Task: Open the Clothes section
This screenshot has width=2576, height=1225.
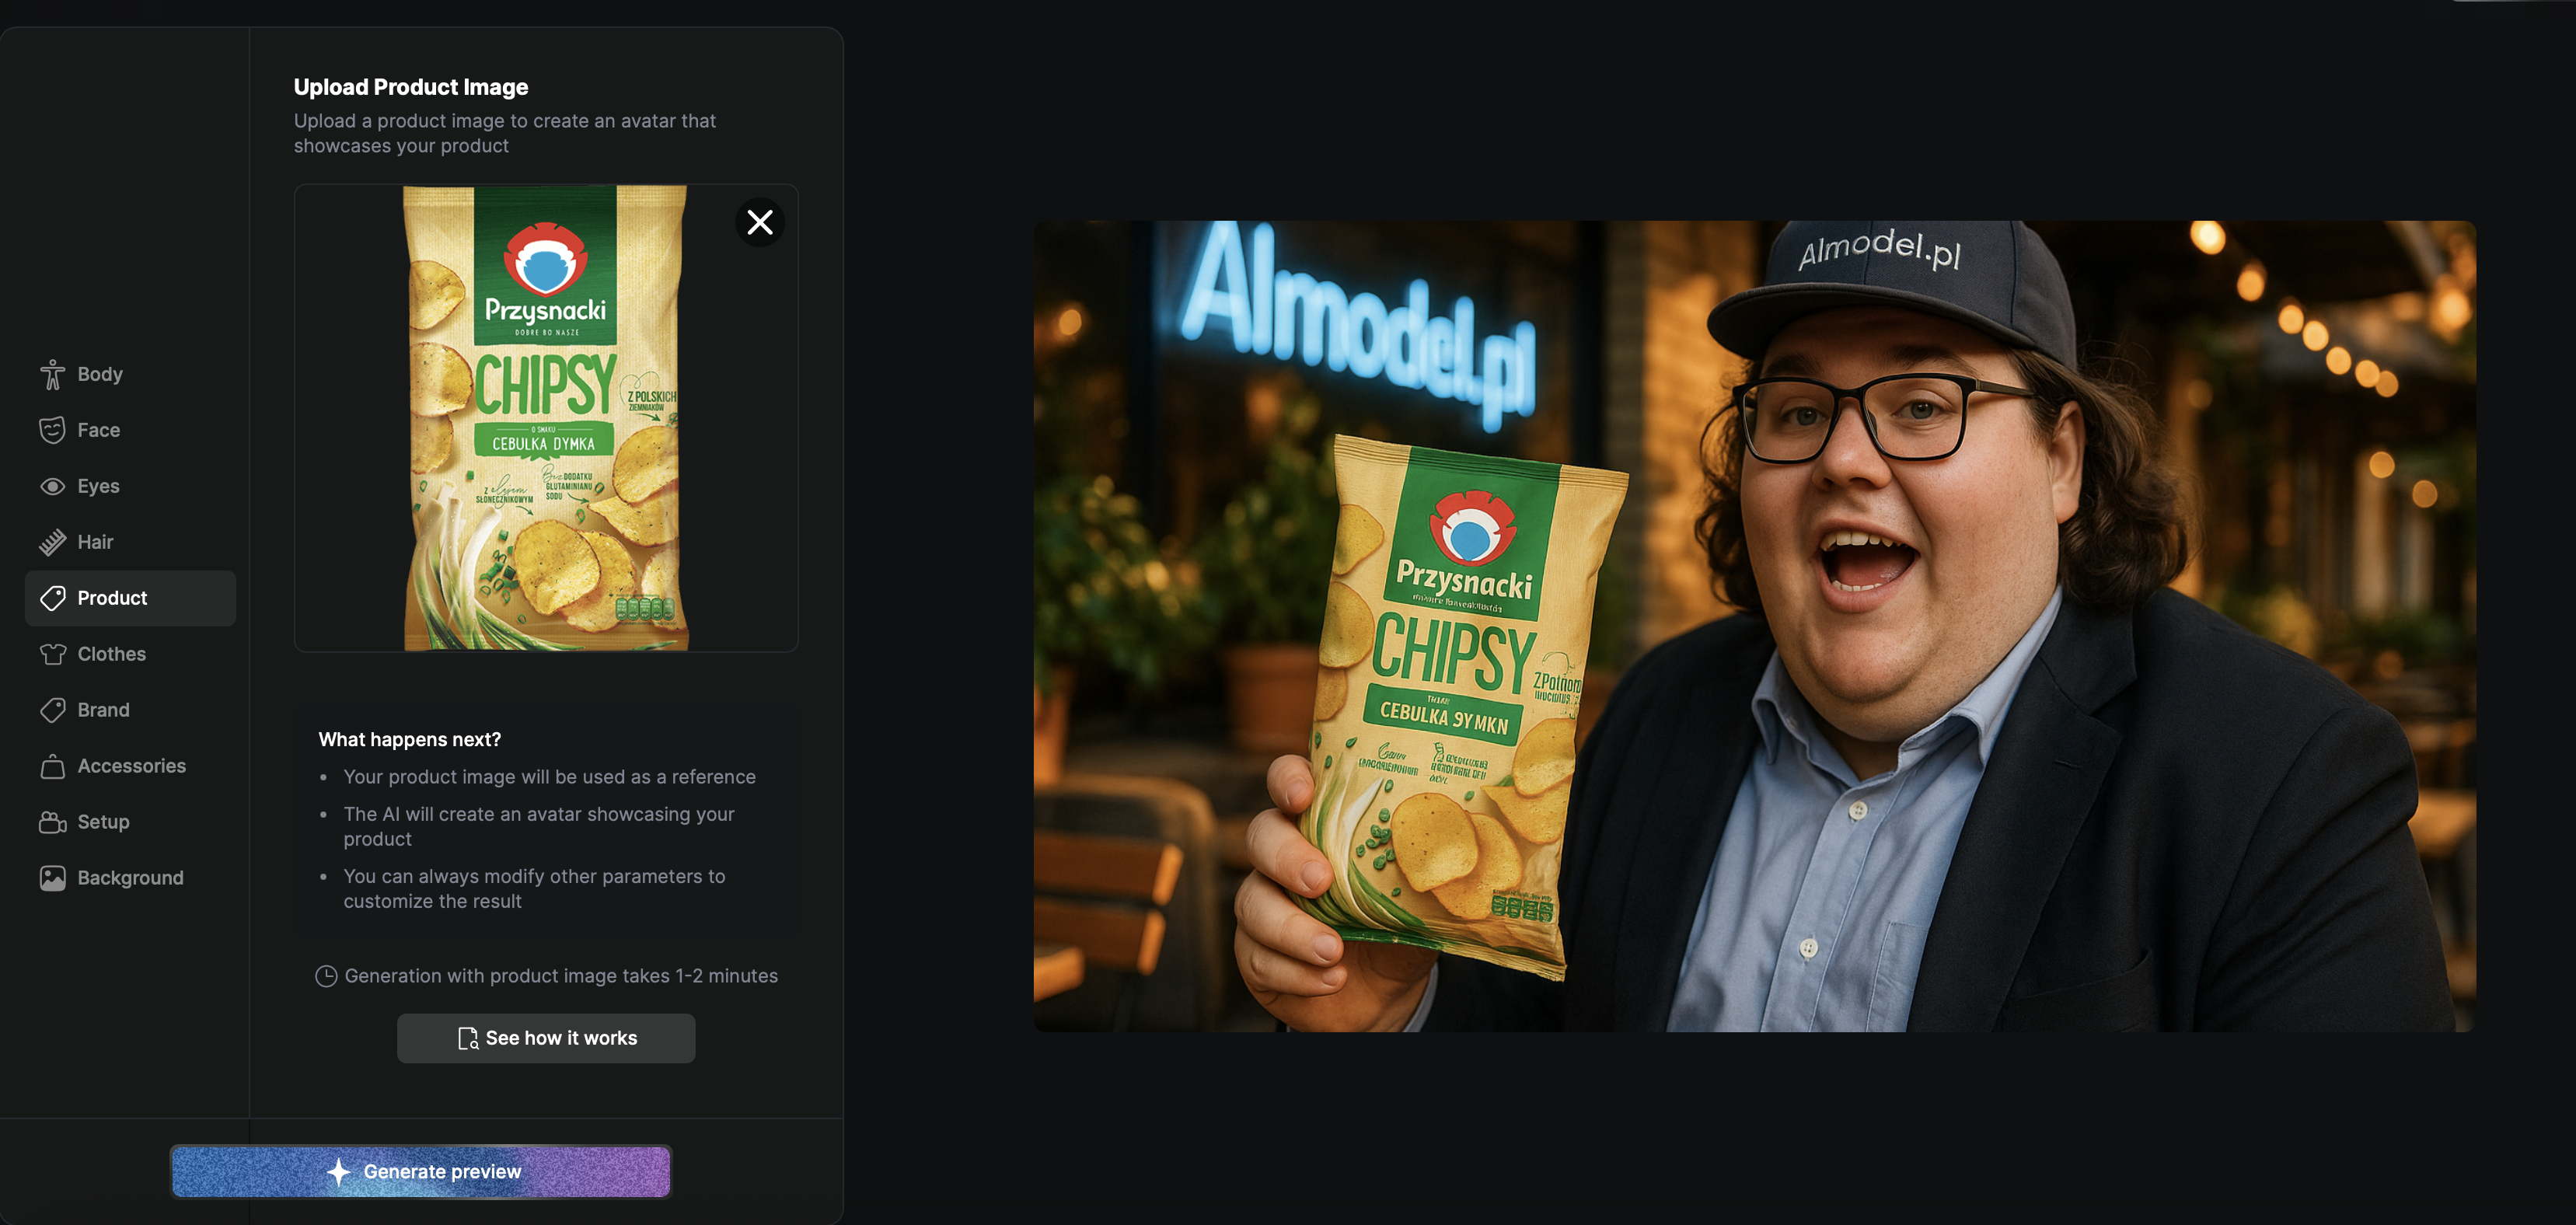Action: [x=130, y=654]
